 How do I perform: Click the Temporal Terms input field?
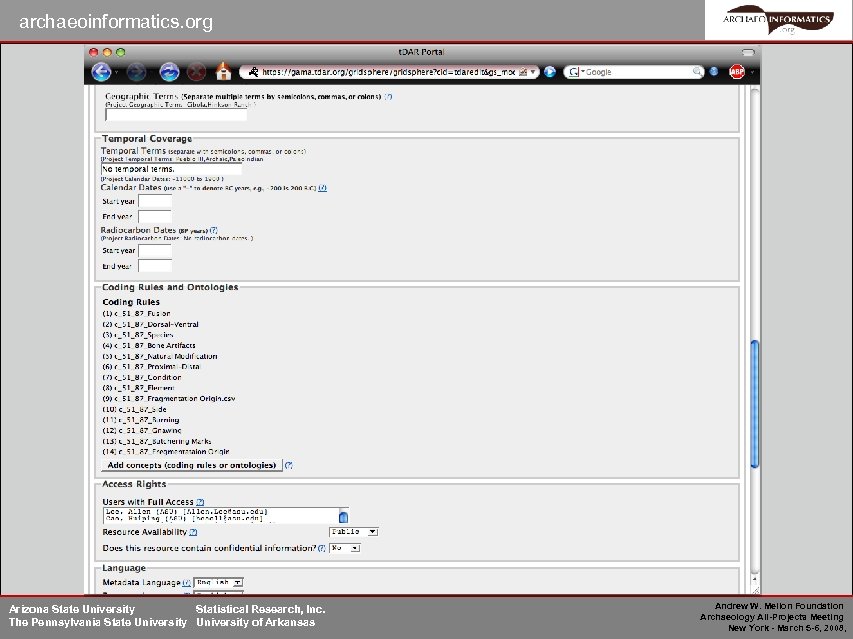tap(171, 169)
